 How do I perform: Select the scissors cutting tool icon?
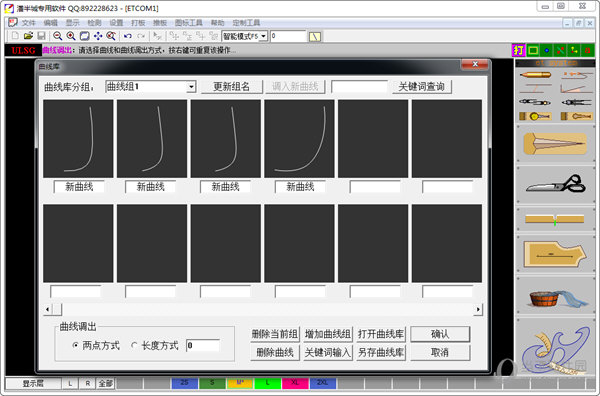[555, 184]
